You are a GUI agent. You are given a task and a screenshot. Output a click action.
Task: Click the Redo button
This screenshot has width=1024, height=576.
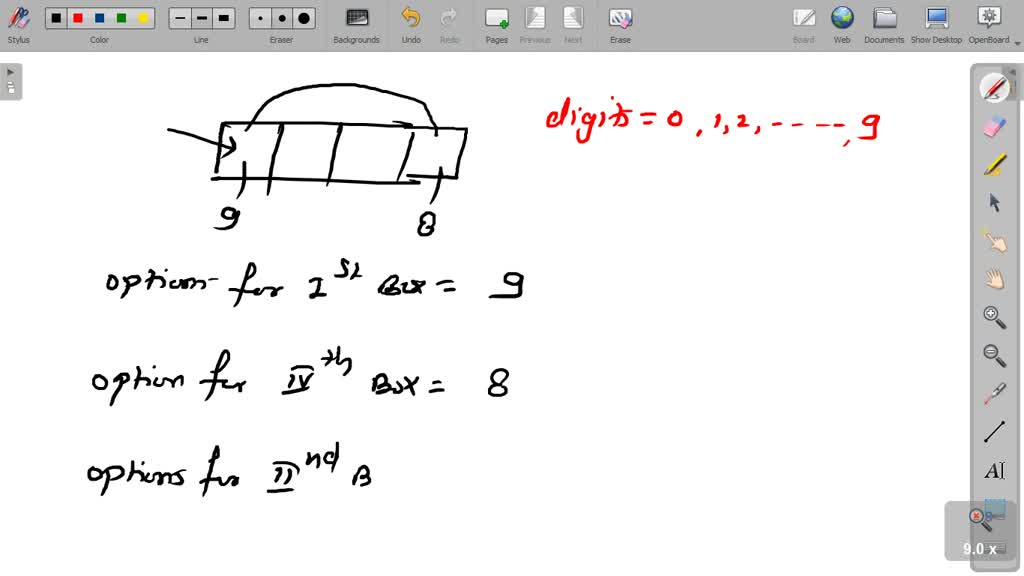(449, 25)
